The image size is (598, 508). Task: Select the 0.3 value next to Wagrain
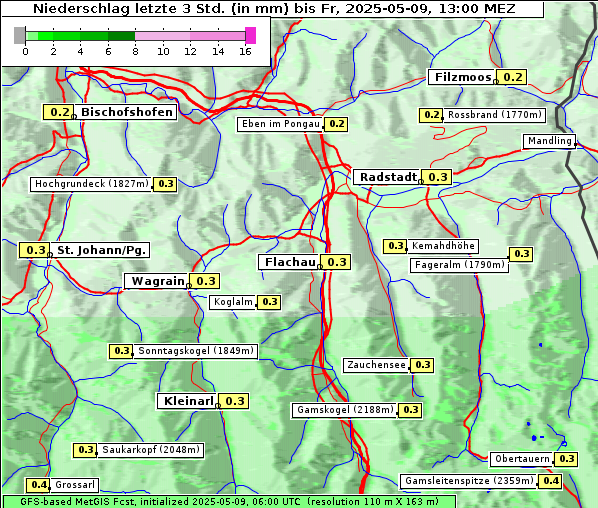205,281
